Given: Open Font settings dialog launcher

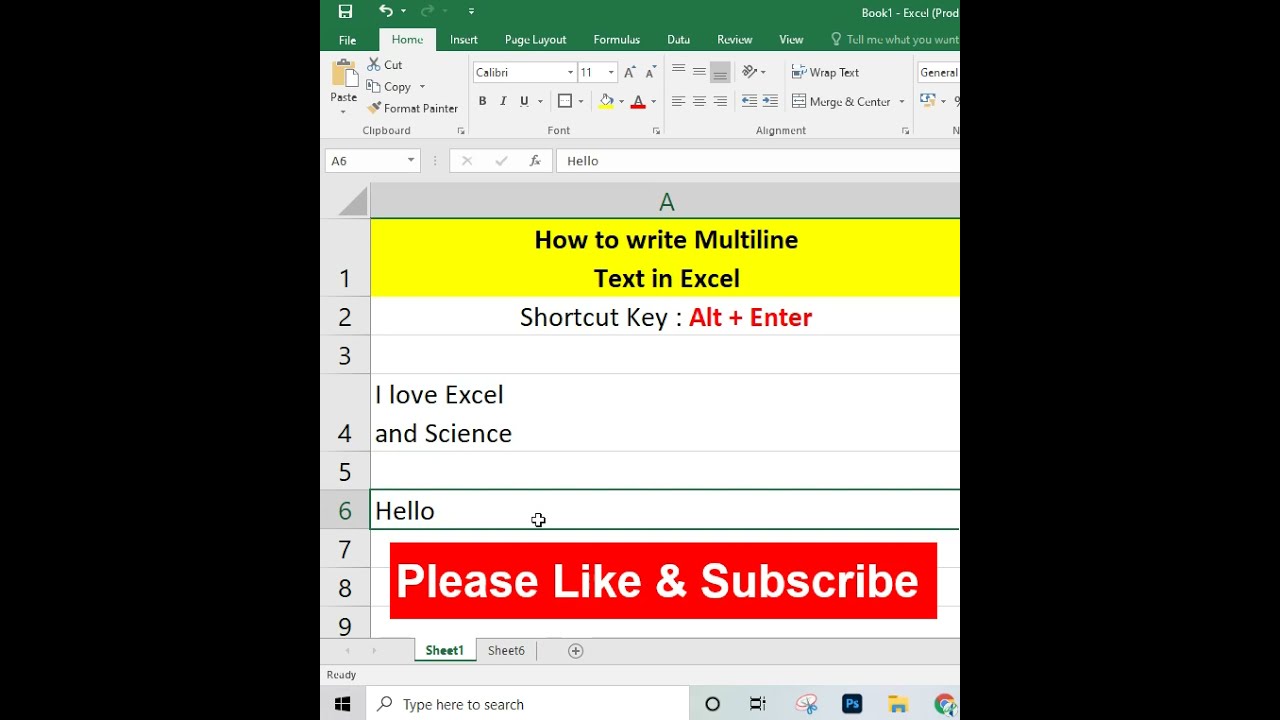Looking at the screenshot, I should click(656, 131).
